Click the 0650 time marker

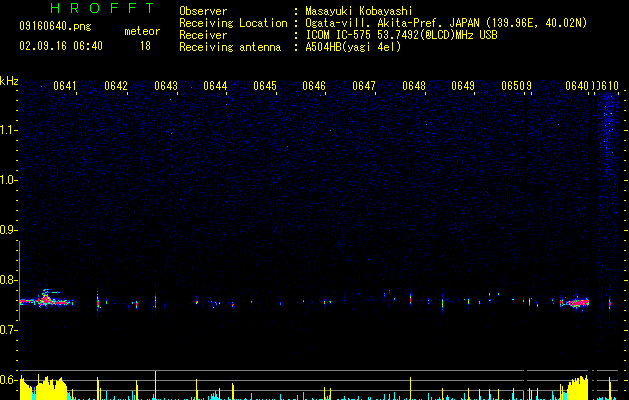(513, 86)
